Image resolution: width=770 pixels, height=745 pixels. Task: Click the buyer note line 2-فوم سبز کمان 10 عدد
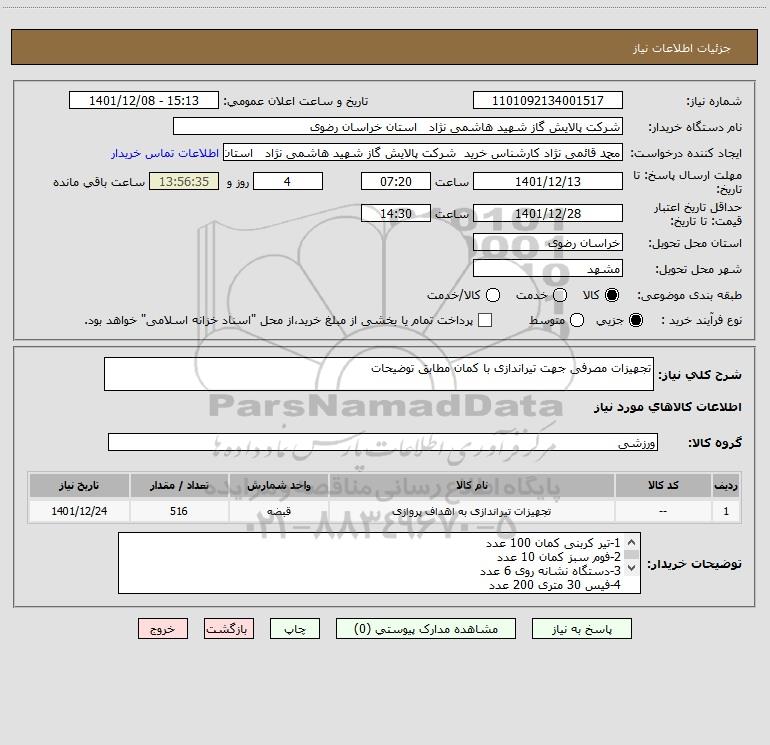click(x=559, y=557)
